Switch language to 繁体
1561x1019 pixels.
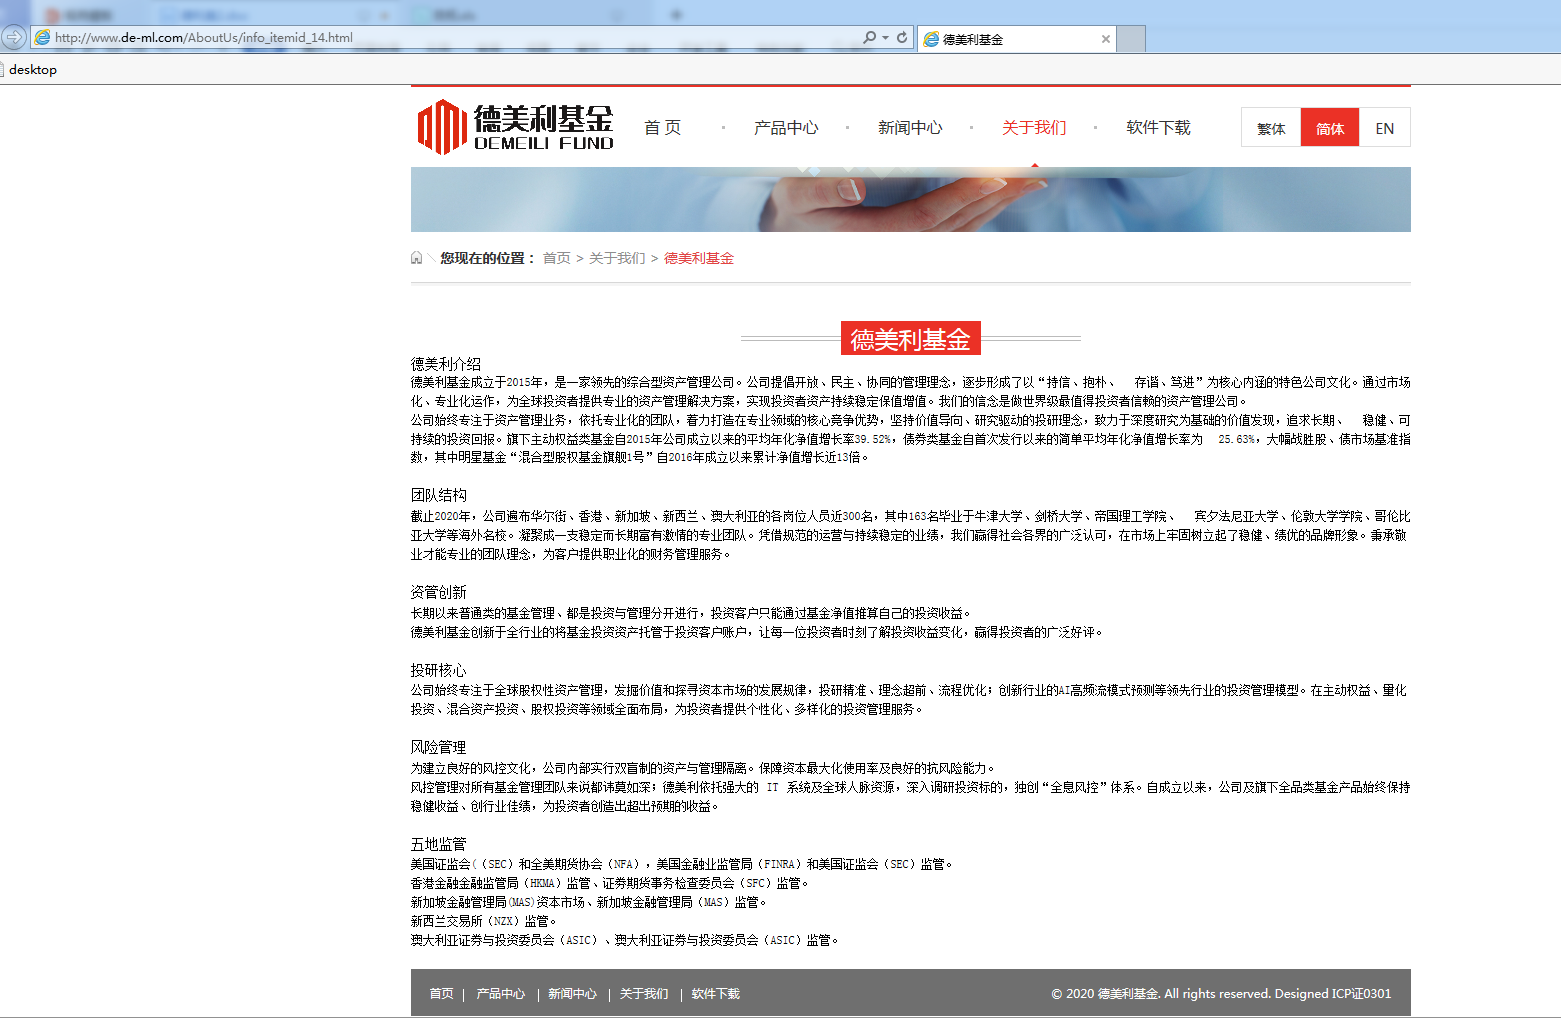[1271, 128]
